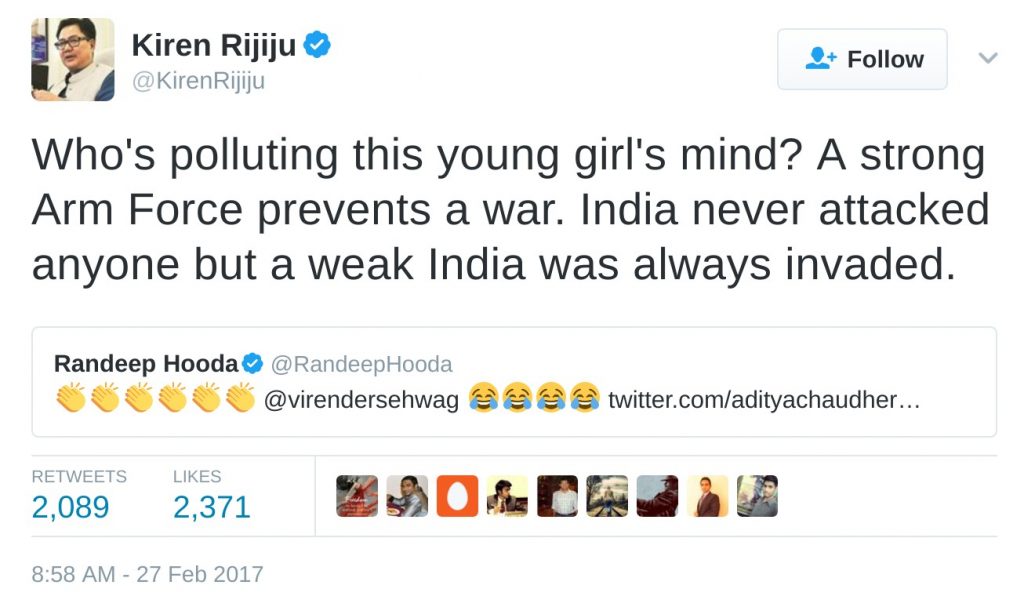Open the 8:58 AM - 27 Feb 2017 timestamp
Viewport: 1024px width, 607px height.
click(x=147, y=574)
